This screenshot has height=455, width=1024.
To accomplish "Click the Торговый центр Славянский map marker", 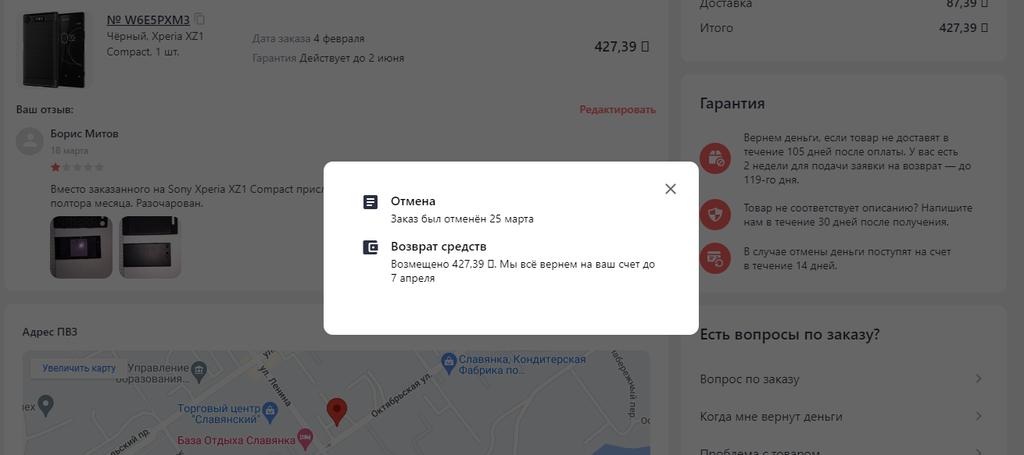I will click(270, 411).
